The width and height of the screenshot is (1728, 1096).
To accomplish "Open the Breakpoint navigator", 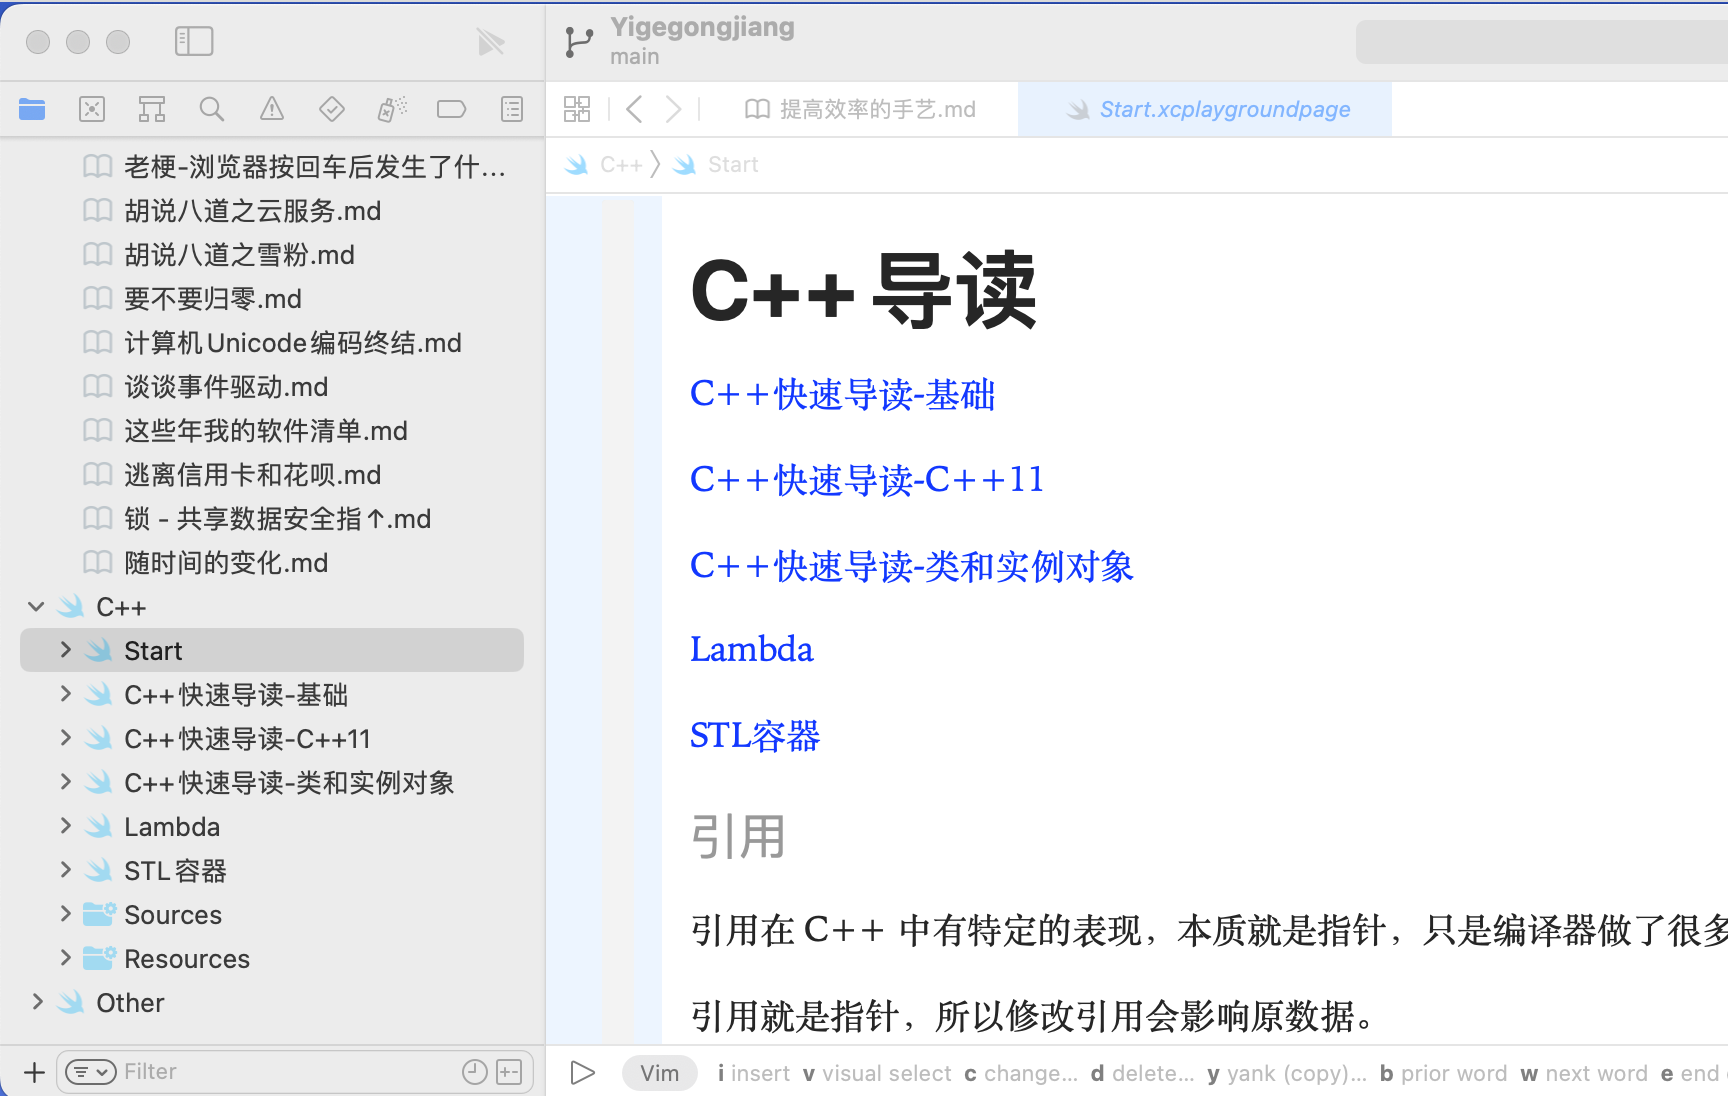I will click(452, 109).
